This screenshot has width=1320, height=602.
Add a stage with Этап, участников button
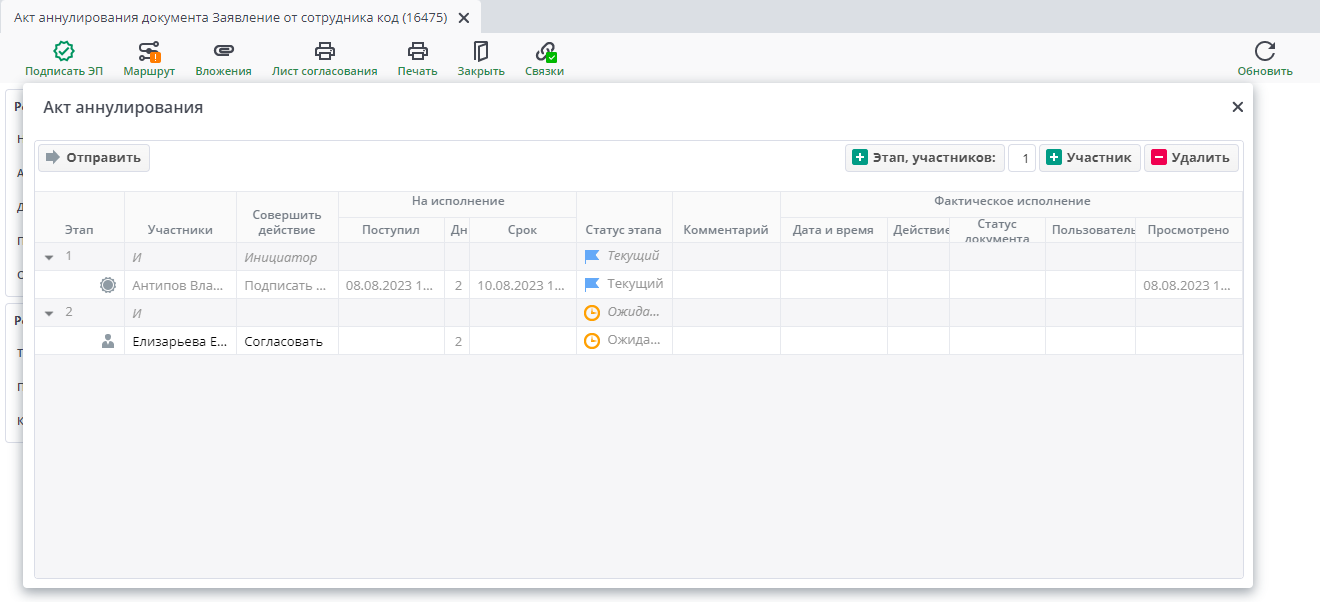[x=924, y=158]
